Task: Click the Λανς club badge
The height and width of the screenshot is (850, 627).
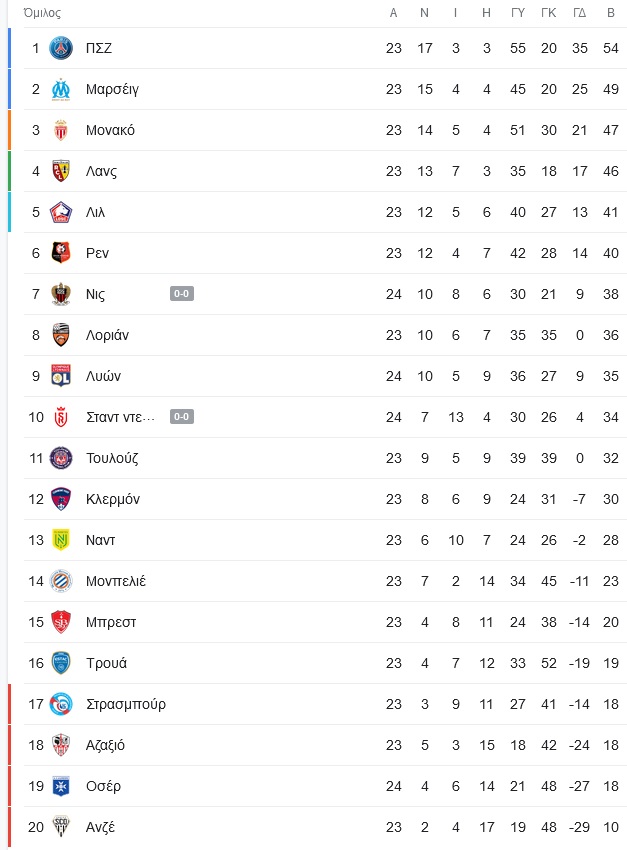Action: click(x=61, y=171)
